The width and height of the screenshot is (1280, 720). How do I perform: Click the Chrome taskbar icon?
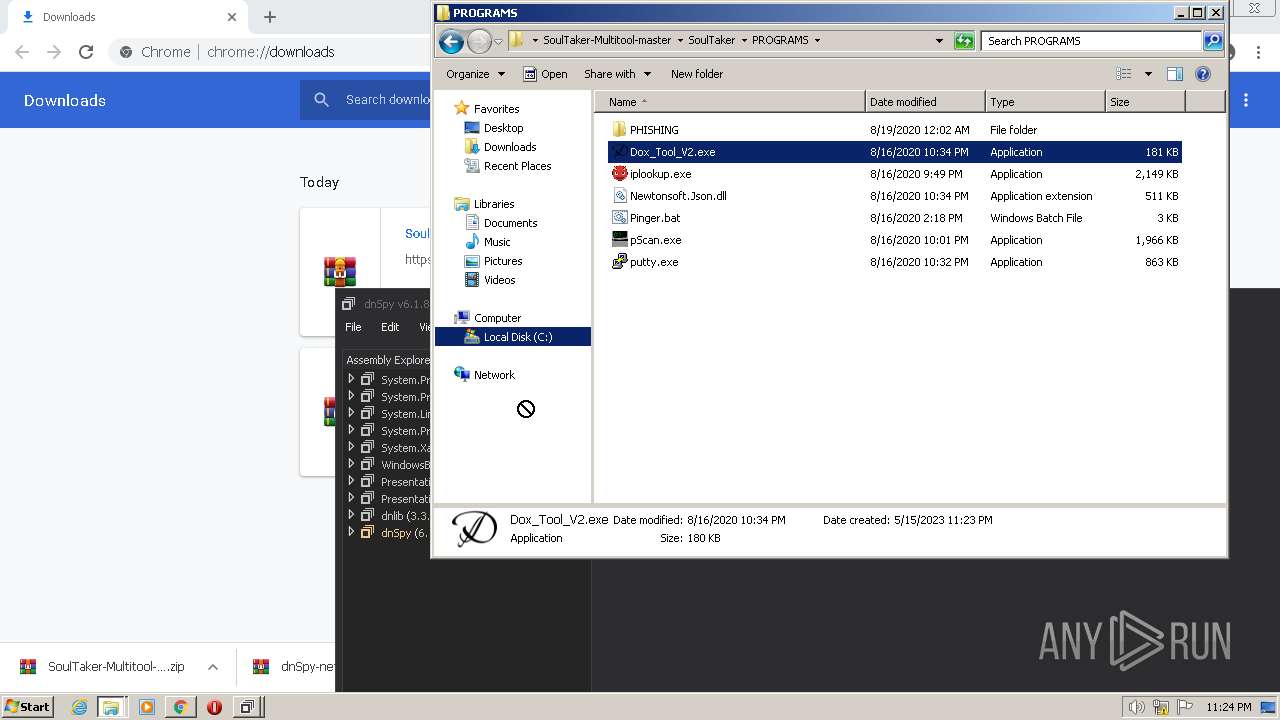[x=180, y=707]
